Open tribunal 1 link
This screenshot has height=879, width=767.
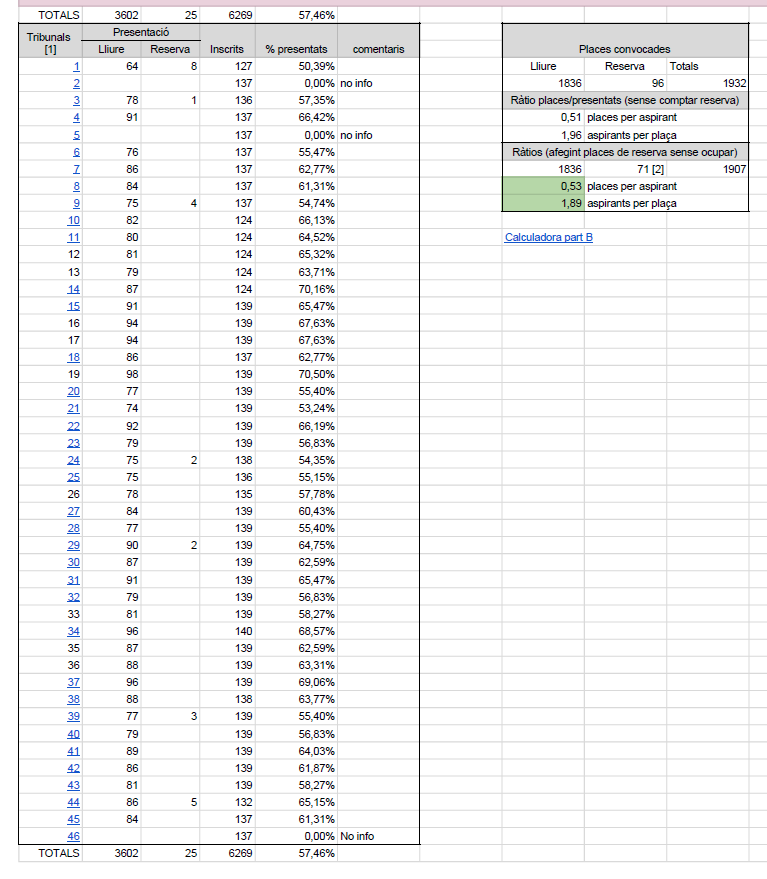click(76, 66)
